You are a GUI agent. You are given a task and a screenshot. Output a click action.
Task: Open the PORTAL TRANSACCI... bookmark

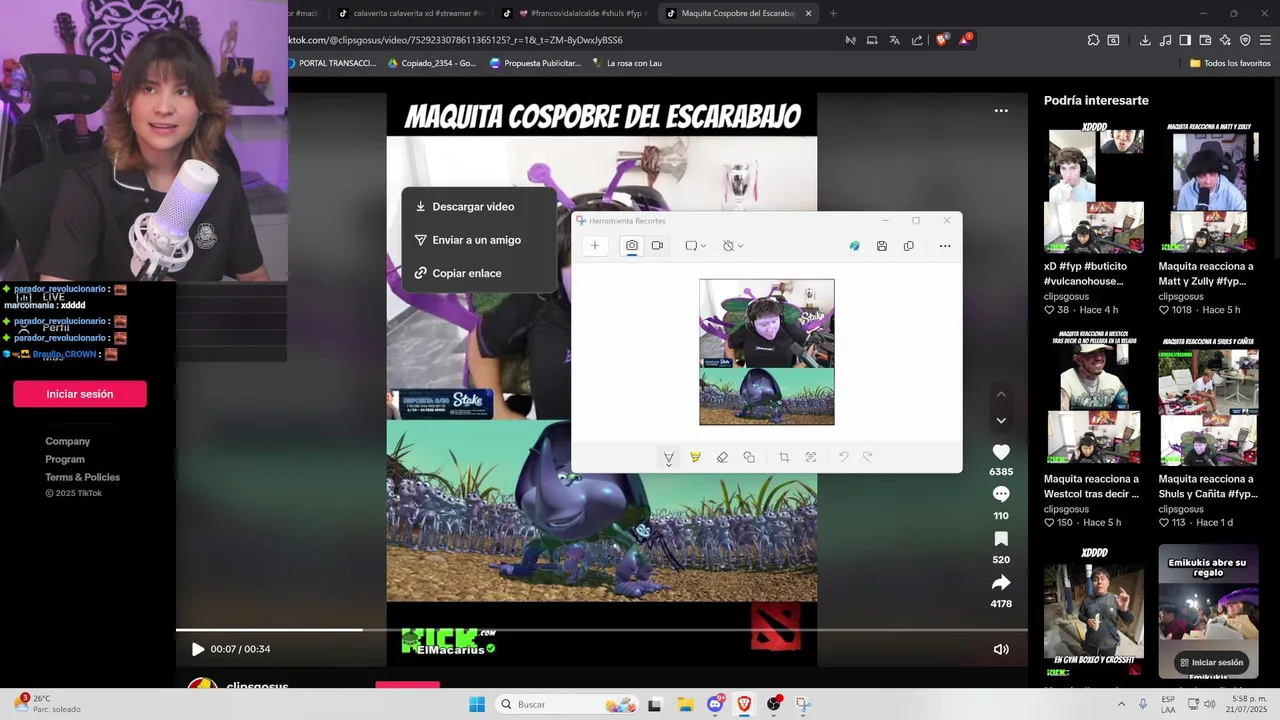(331, 63)
